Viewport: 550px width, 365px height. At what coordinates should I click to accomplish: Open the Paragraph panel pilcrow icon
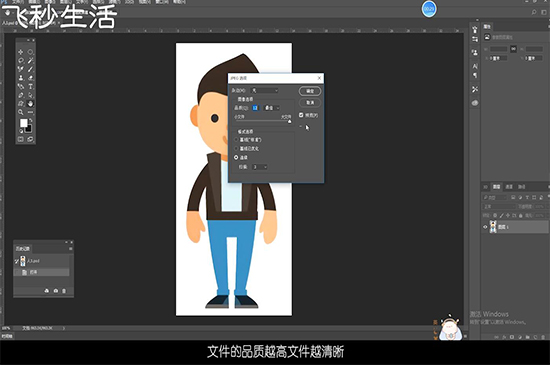(475, 75)
